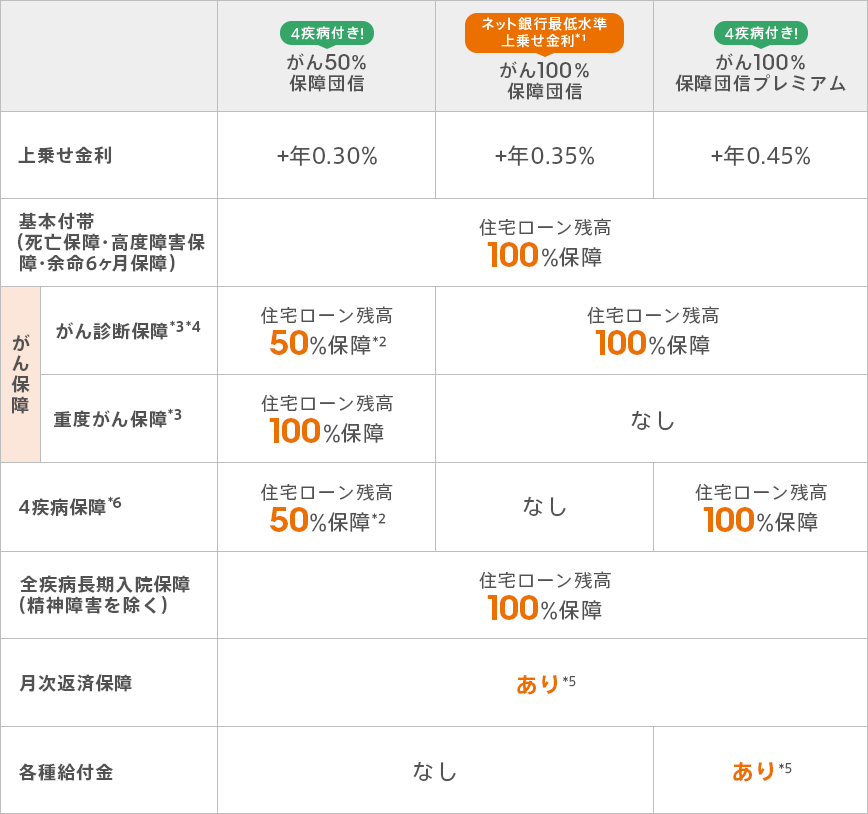Click the 上乗せ金利 row label
The image size is (868, 814).
pos(66,155)
